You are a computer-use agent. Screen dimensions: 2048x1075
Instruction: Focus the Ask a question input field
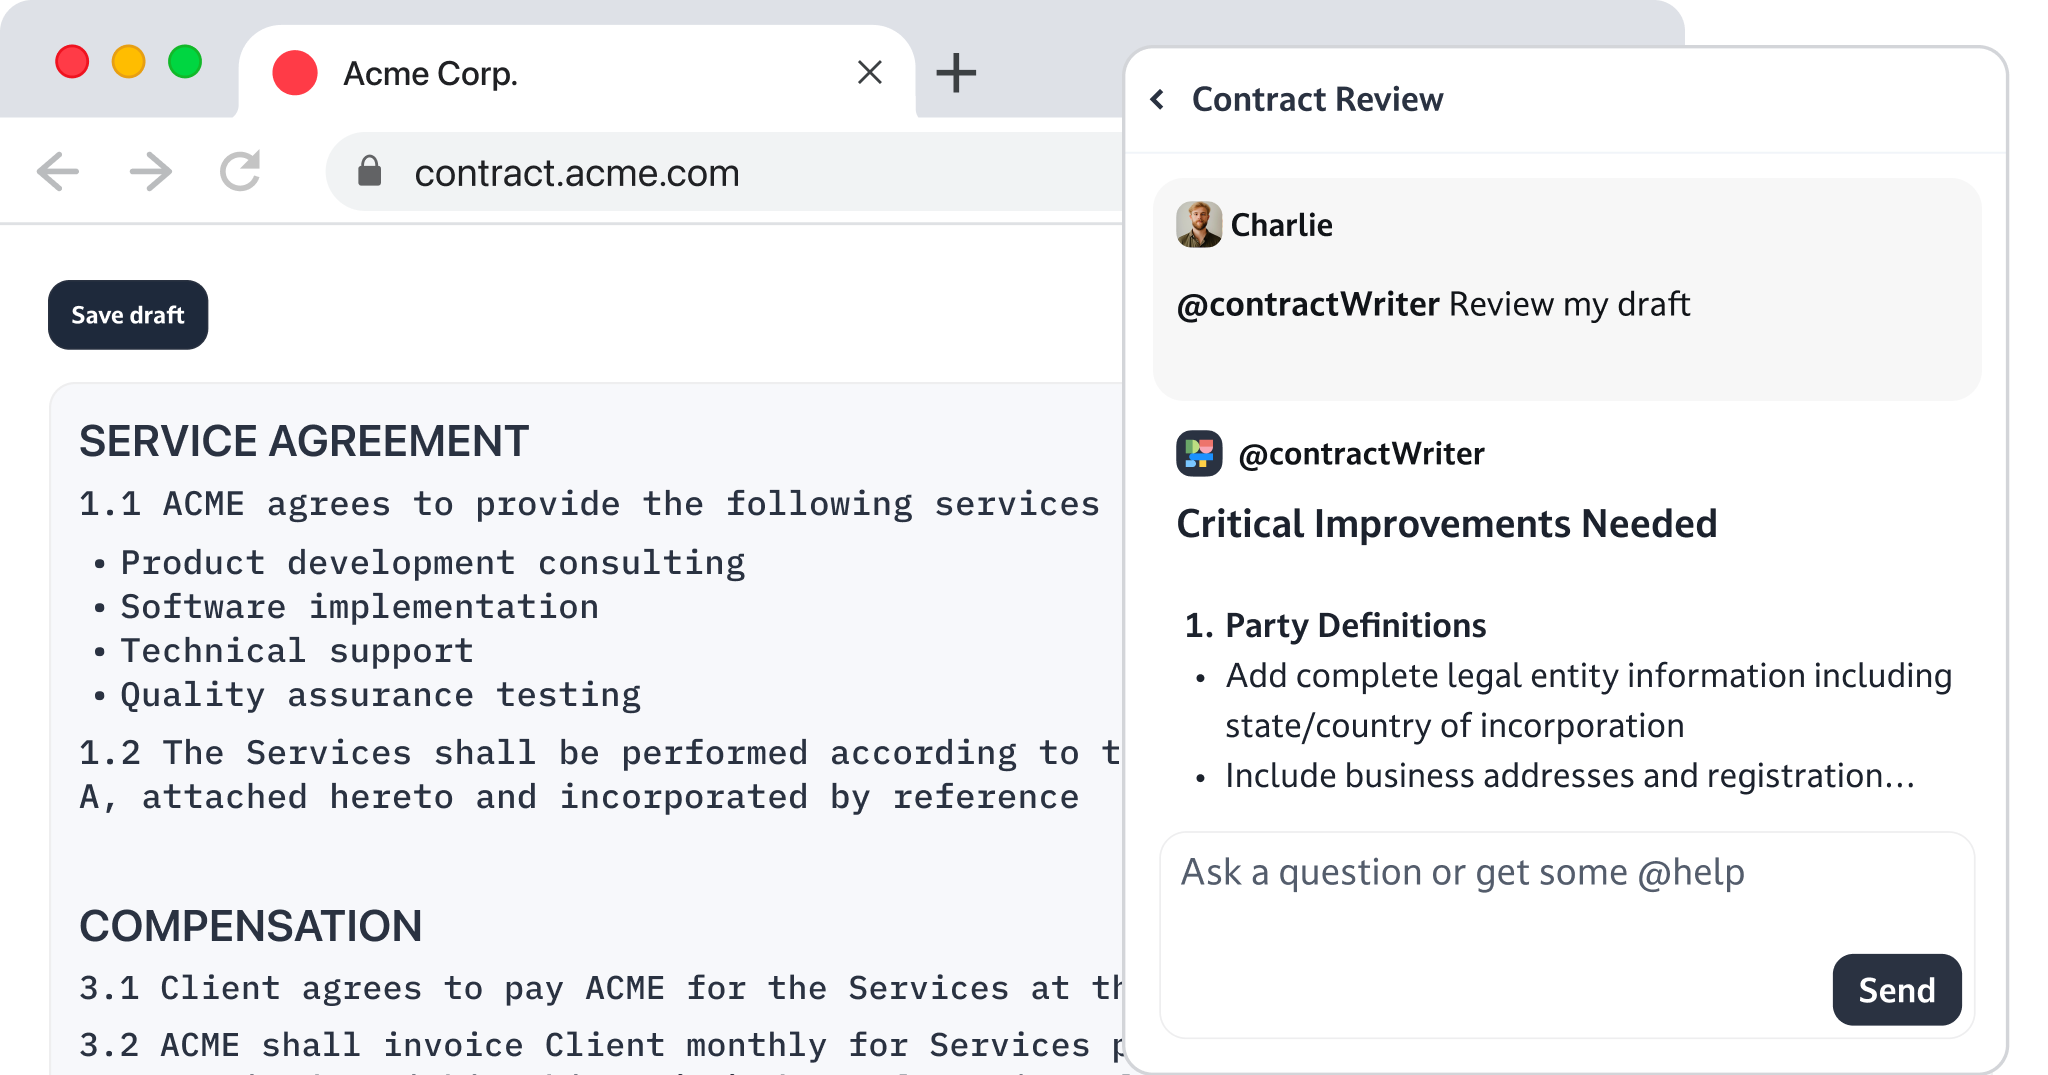pyautogui.click(x=1500, y=890)
